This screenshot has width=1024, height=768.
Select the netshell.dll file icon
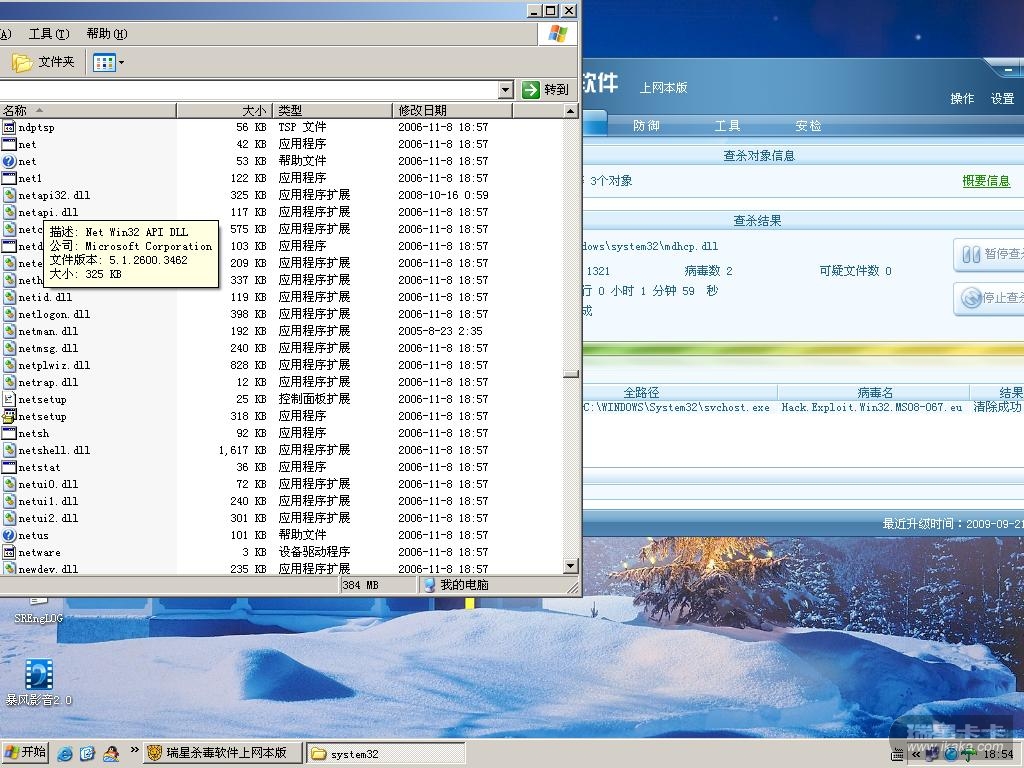[9, 450]
